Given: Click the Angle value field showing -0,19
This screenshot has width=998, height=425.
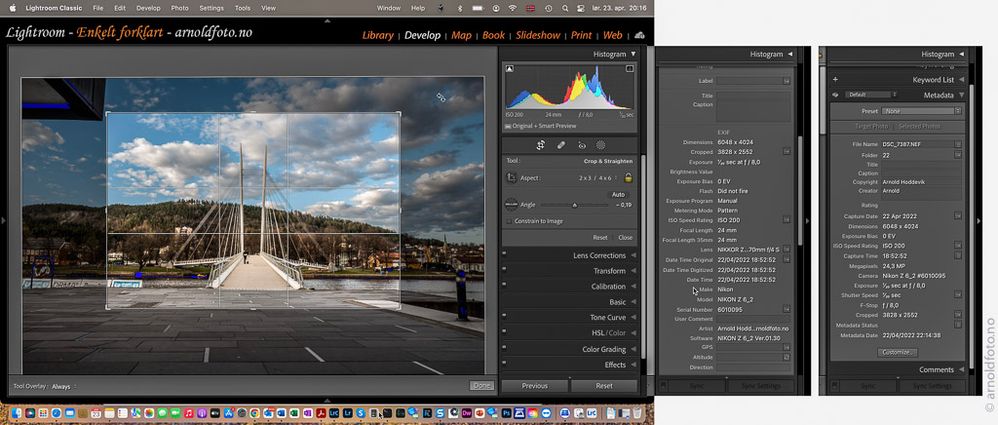Looking at the screenshot, I should click(623, 205).
